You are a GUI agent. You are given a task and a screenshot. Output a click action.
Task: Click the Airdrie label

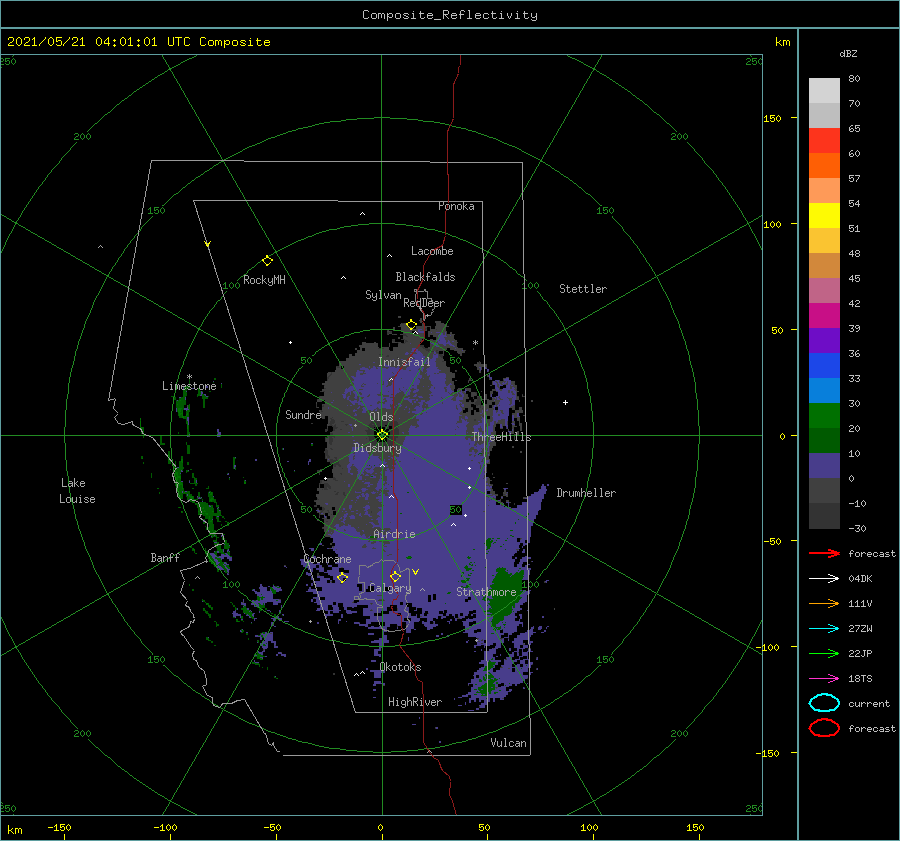(394, 534)
